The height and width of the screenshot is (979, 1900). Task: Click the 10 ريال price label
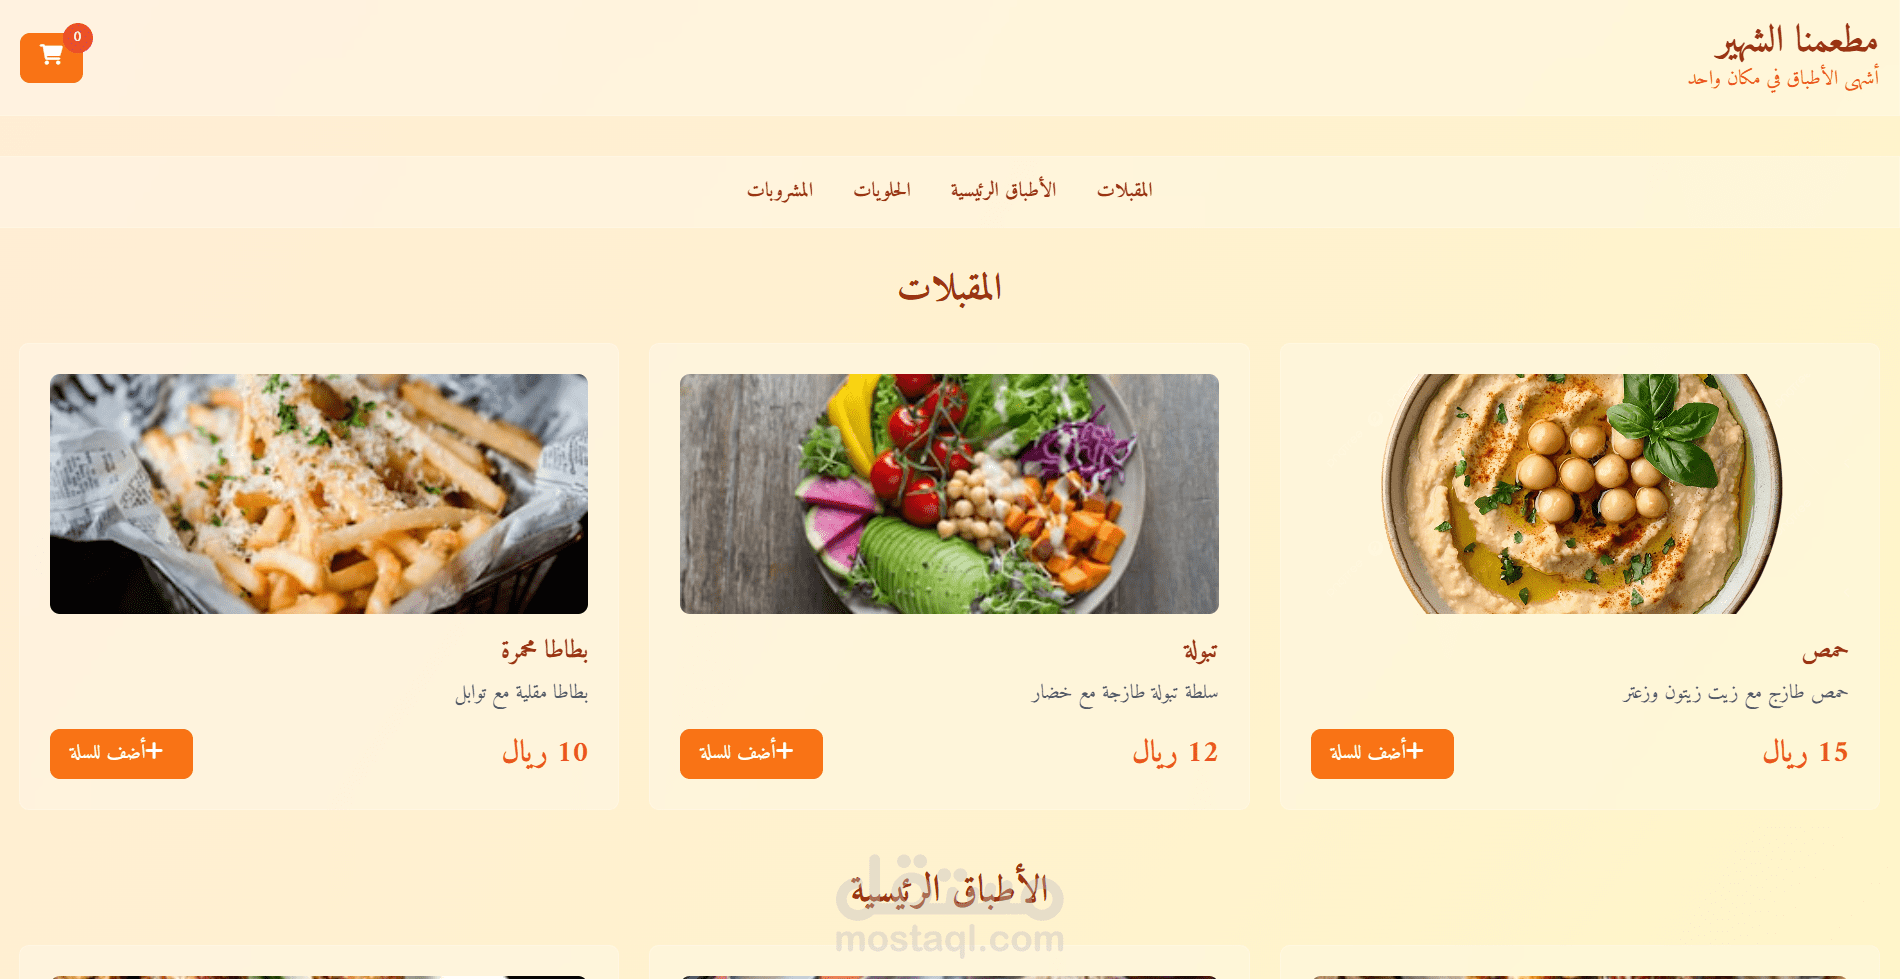click(x=545, y=752)
